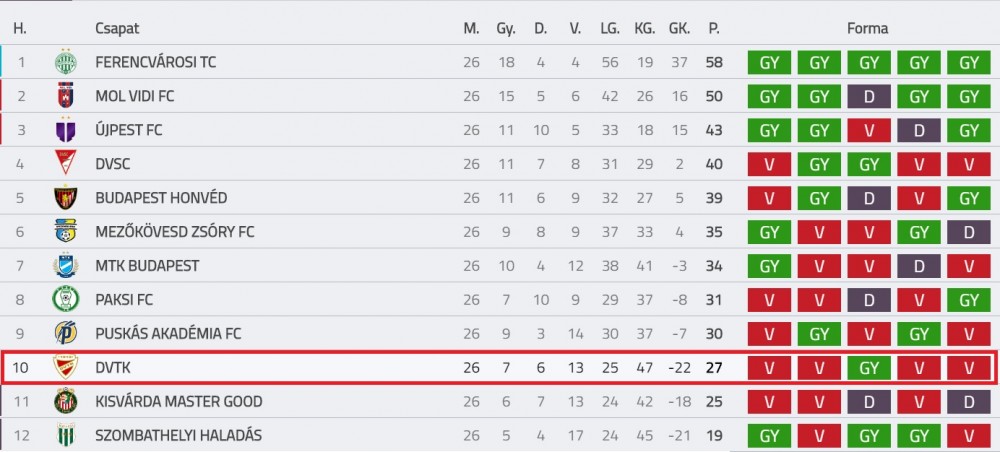Click the Puskás Akadémia FC crest

pos(65,333)
